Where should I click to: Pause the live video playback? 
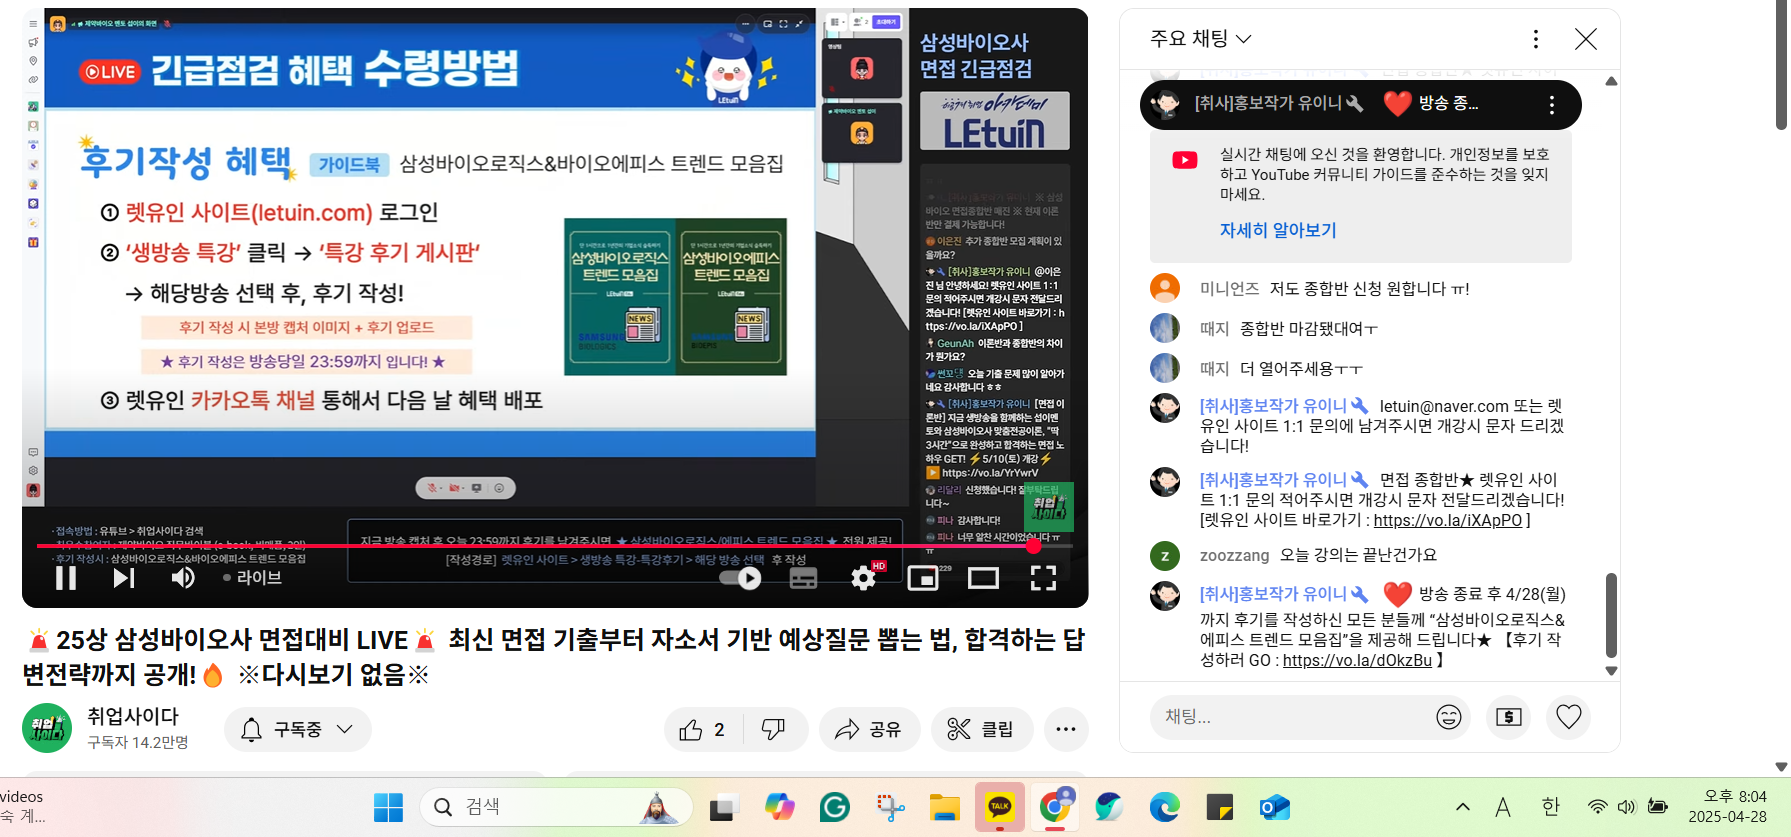tap(66, 578)
